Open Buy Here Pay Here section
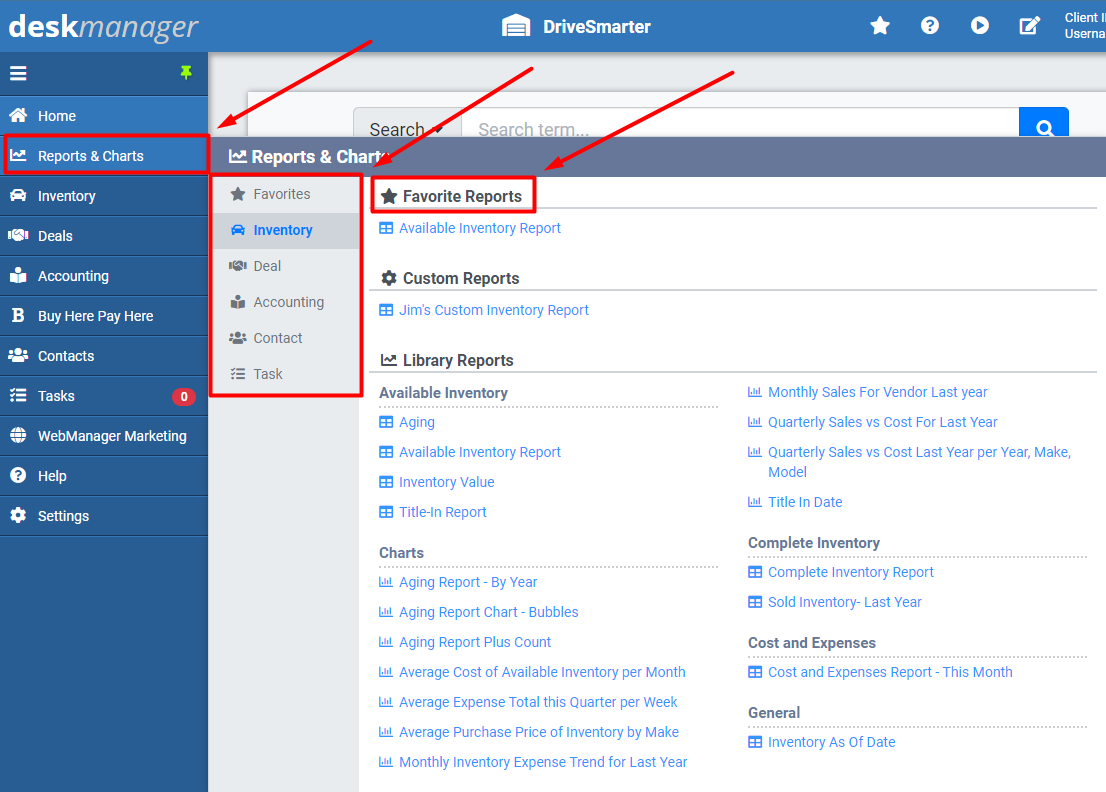The image size is (1106, 792). pos(104,316)
